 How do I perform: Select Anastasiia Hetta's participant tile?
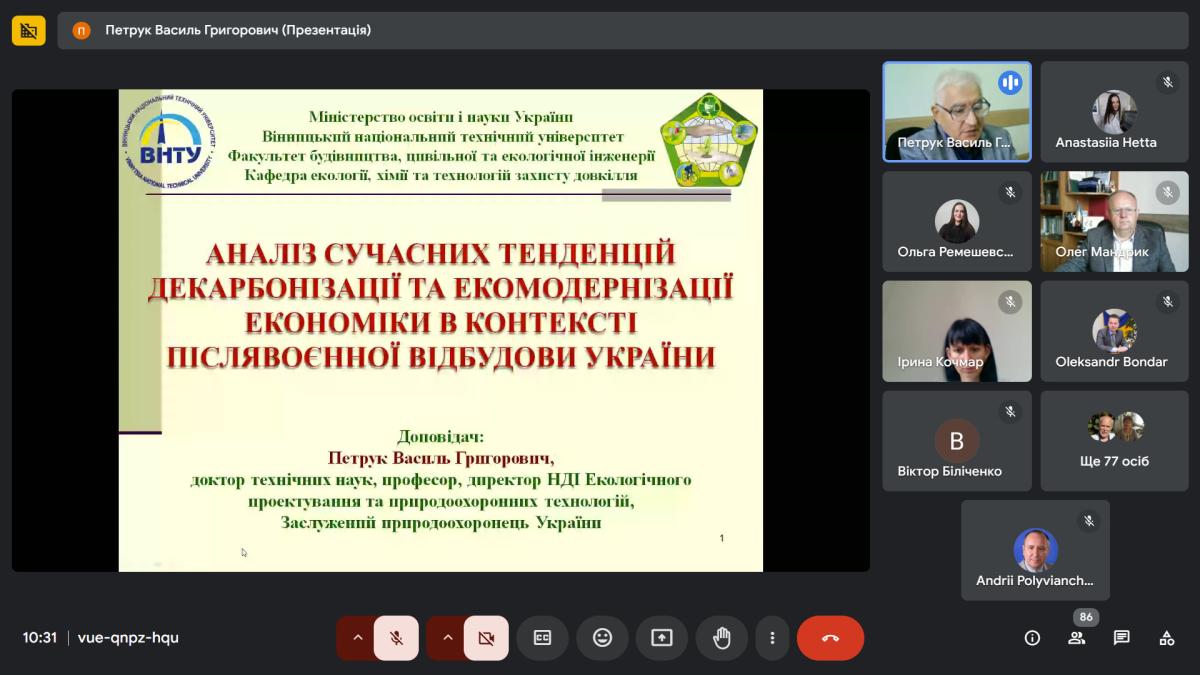click(1115, 112)
